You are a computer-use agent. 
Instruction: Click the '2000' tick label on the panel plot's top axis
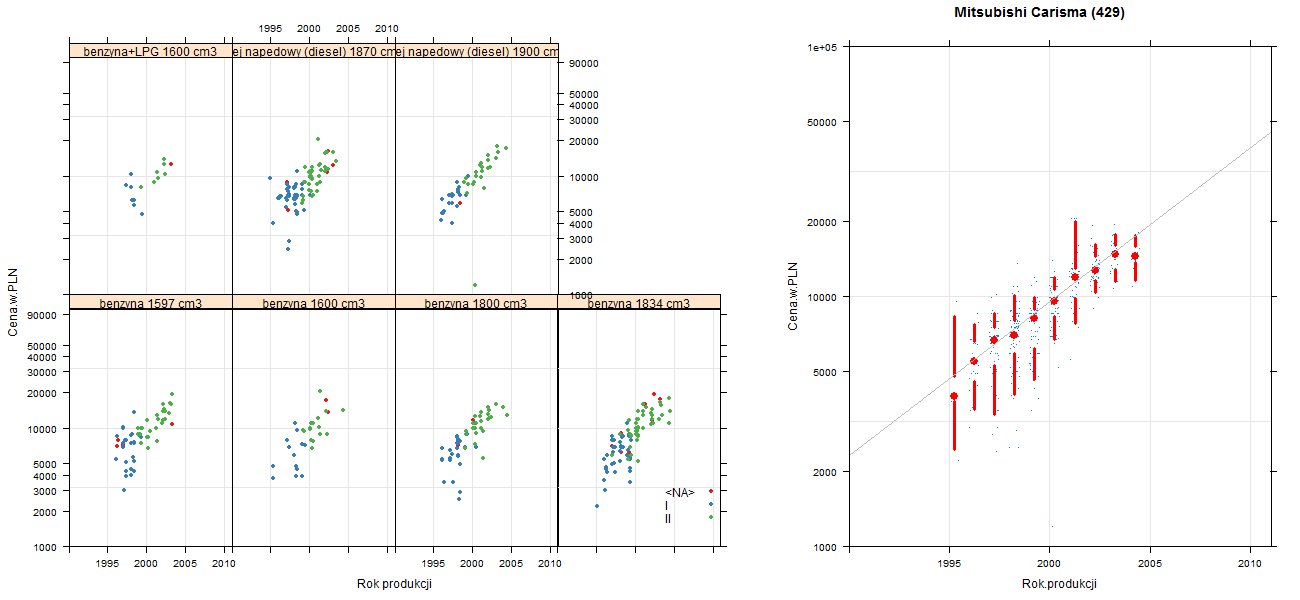[309, 29]
